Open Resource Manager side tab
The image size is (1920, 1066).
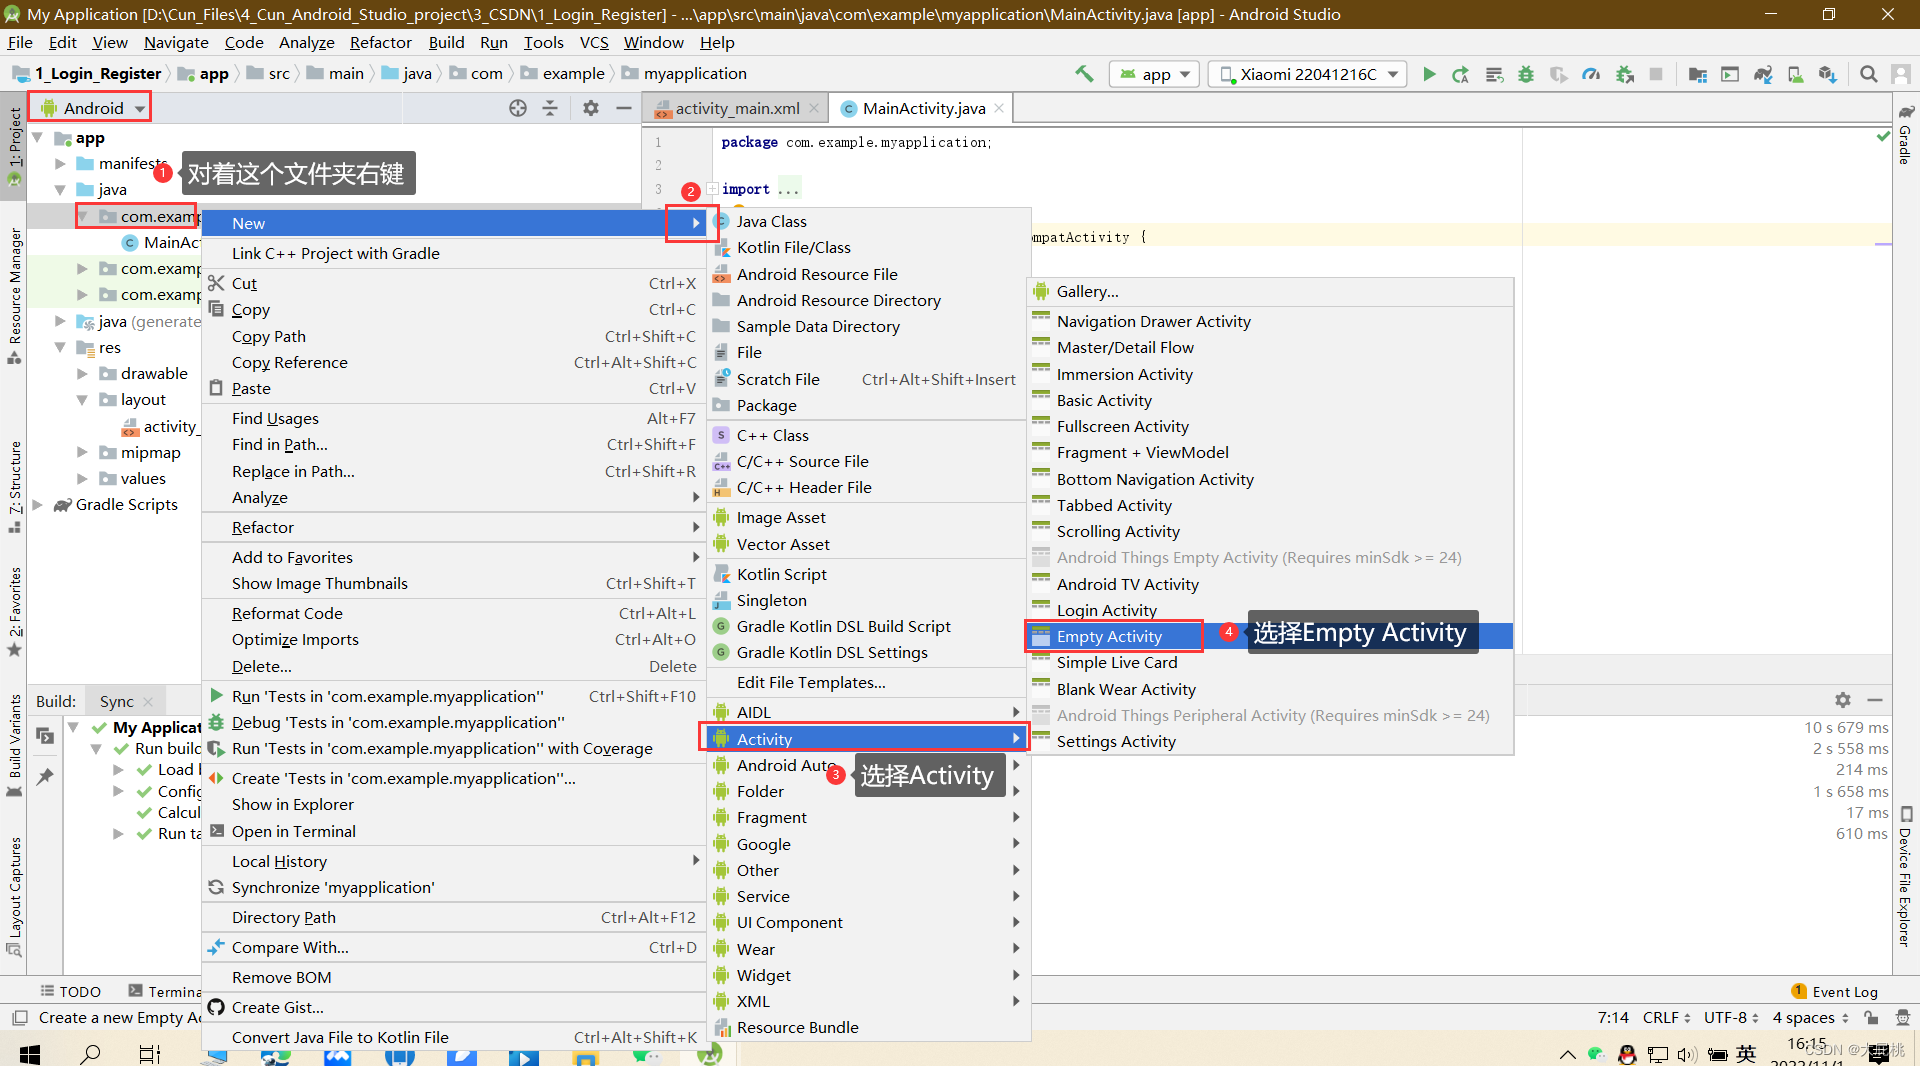(15, 295)
